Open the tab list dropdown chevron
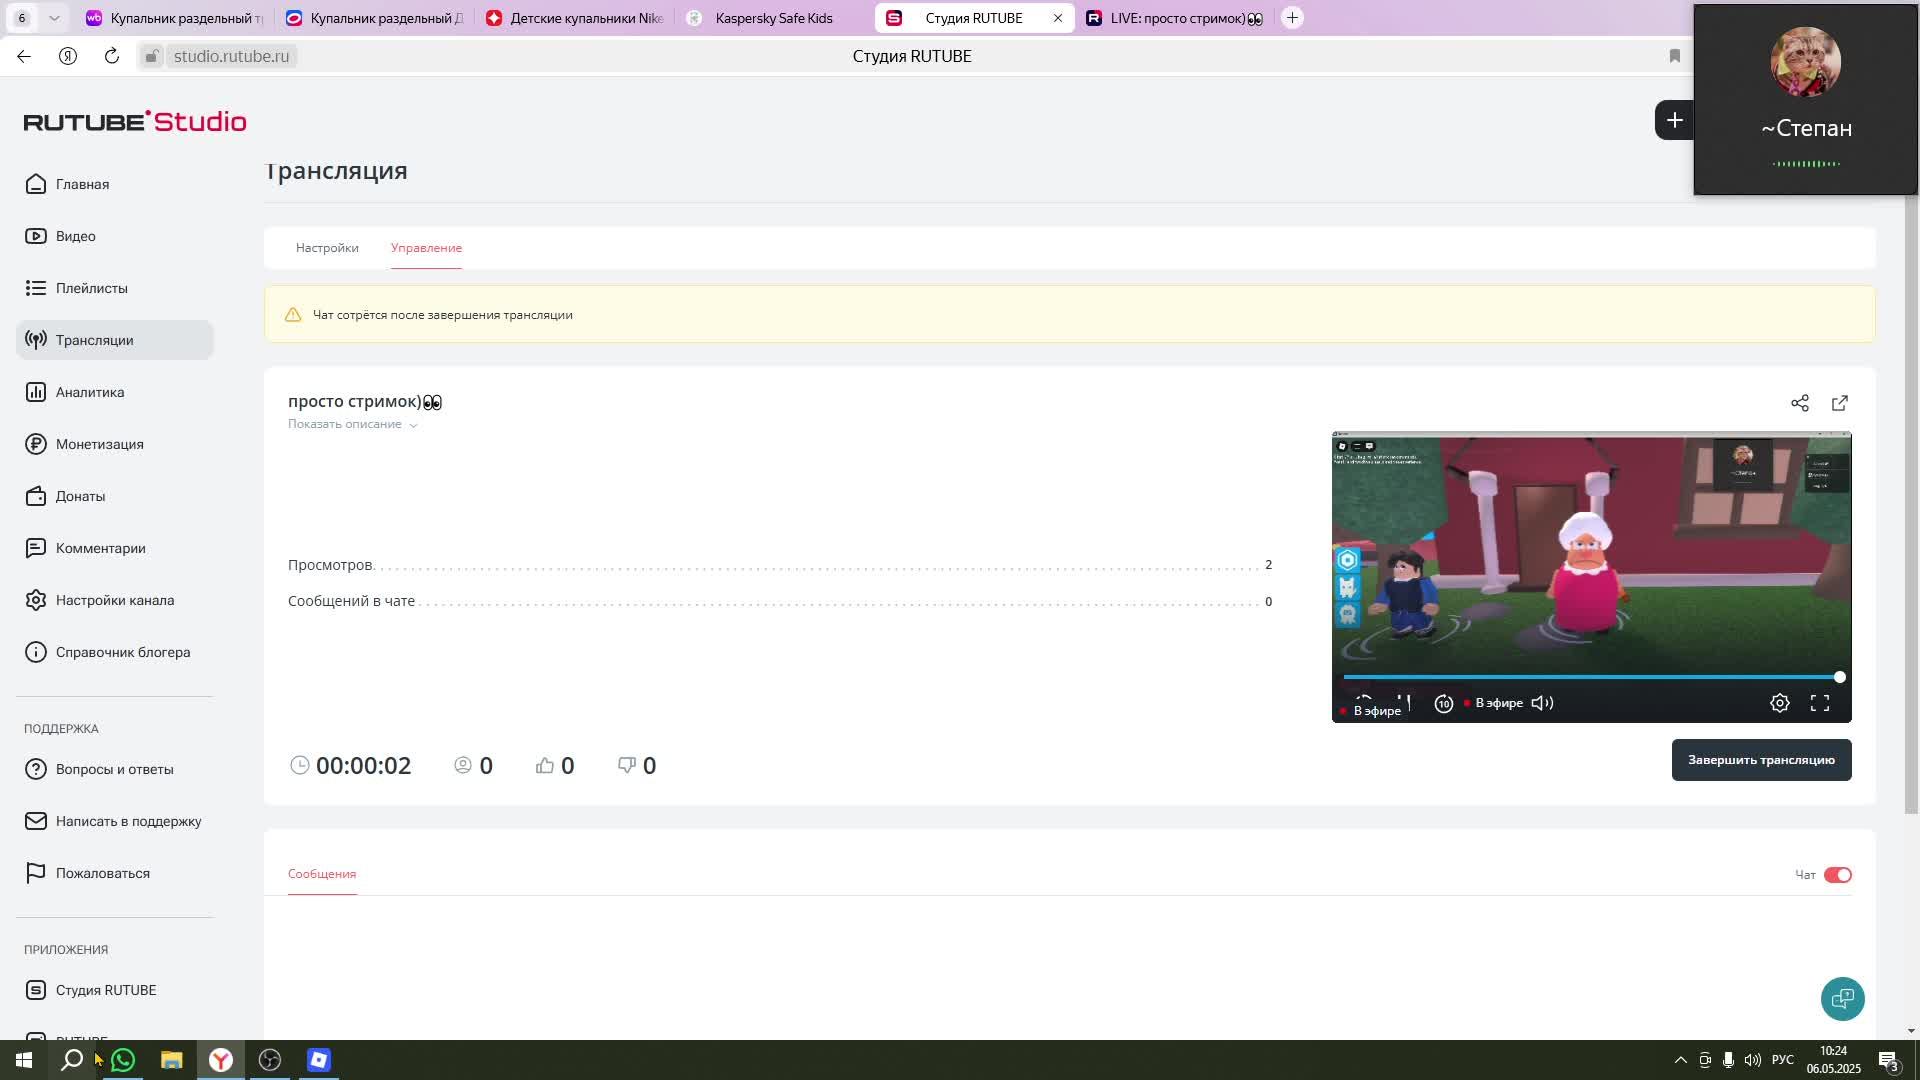This screenshot has width=1920, height=1080. [54, 18]
